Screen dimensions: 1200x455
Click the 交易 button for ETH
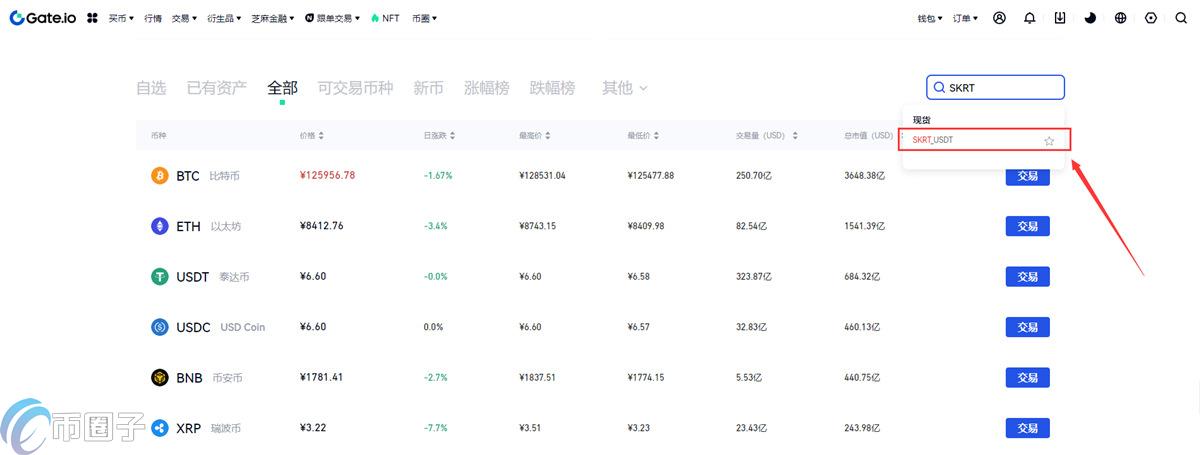(1027, 226)
